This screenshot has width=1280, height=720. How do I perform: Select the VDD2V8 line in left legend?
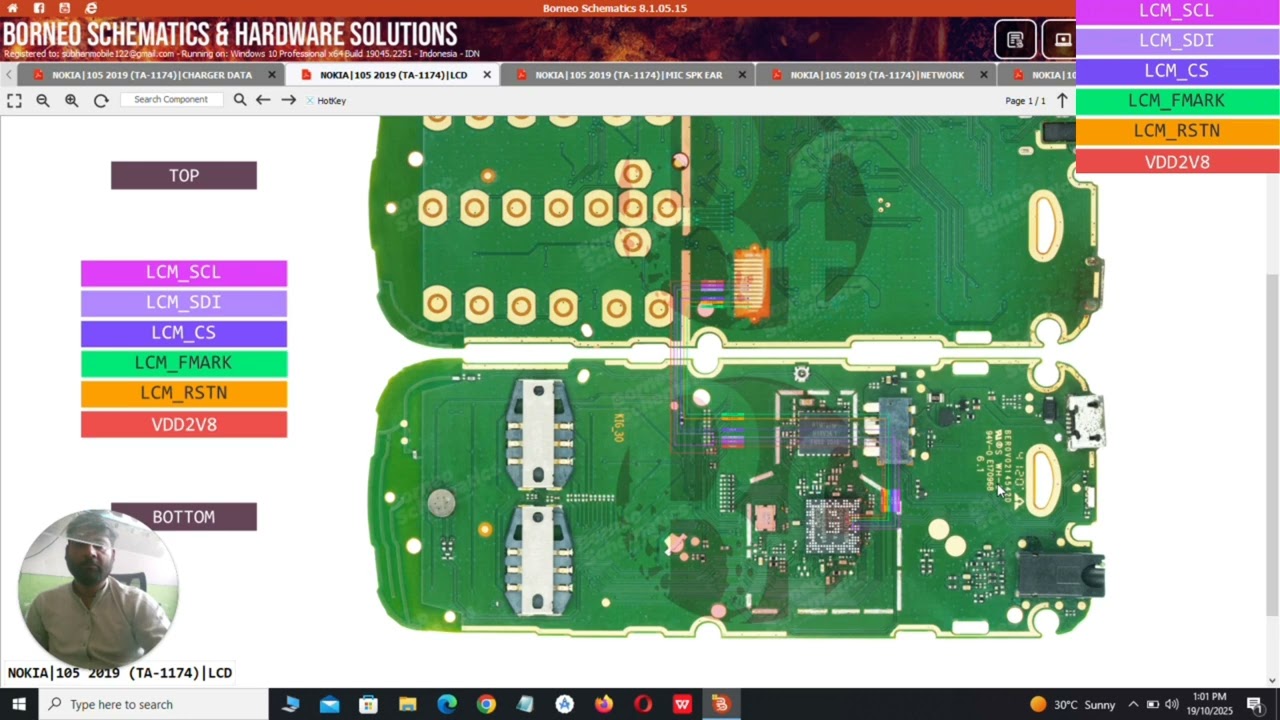[184, 424]
